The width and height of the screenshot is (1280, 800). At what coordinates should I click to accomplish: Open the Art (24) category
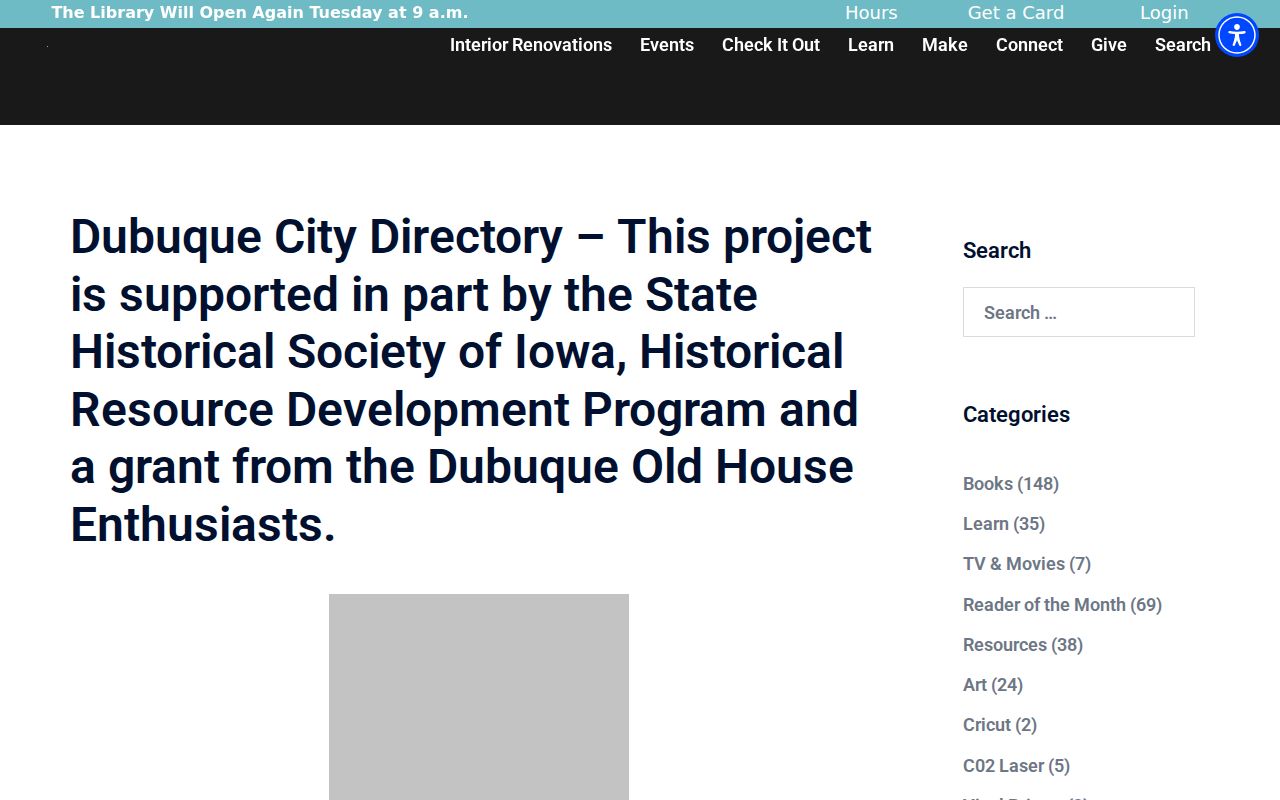click(993, 685)
